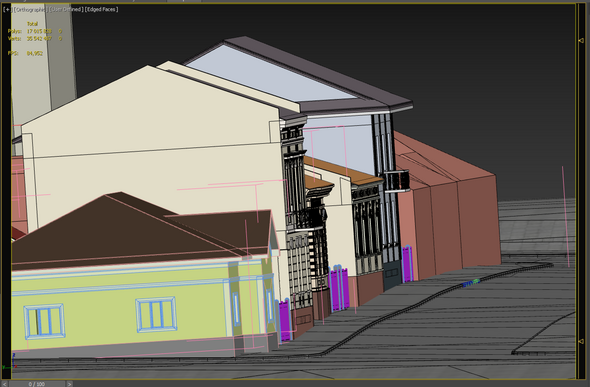Select the center blue window on yellow wall

pyautogui.click(x=156, y=314)
